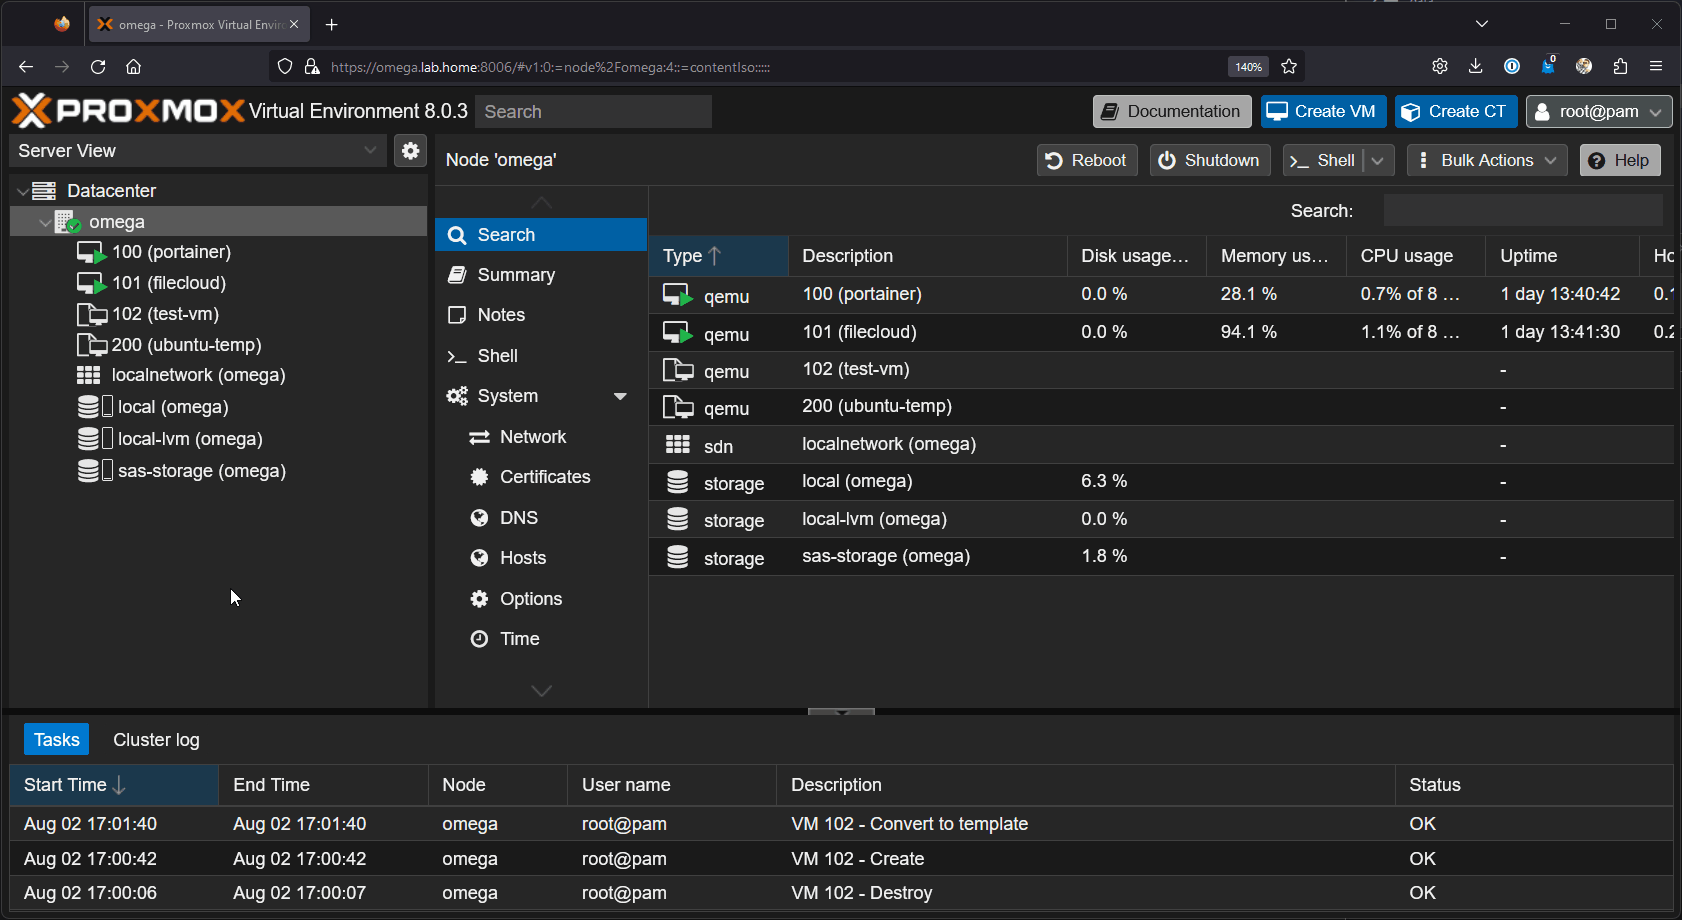Click the Proxmox logo
Image resolution: width=1682 pixels, height=920 pixels.
[128, 111]
